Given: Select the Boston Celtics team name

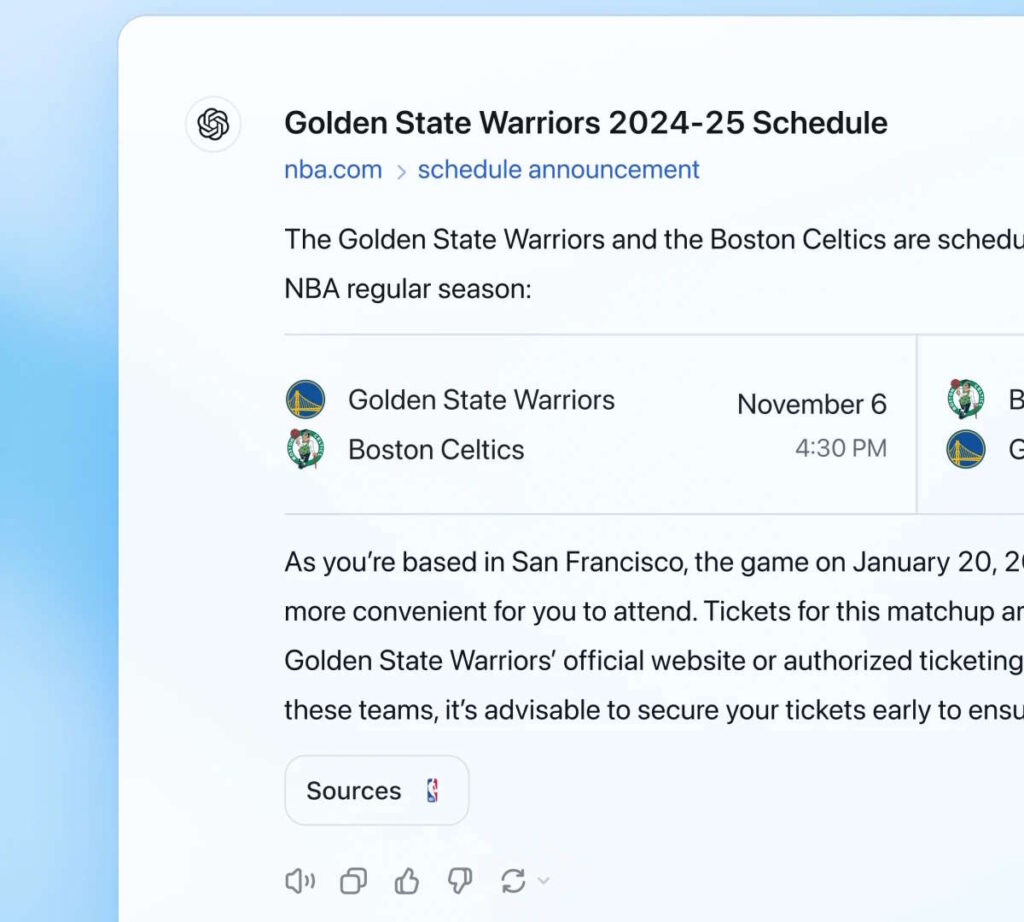Looking at the screenshot, I should click(436, 450).
